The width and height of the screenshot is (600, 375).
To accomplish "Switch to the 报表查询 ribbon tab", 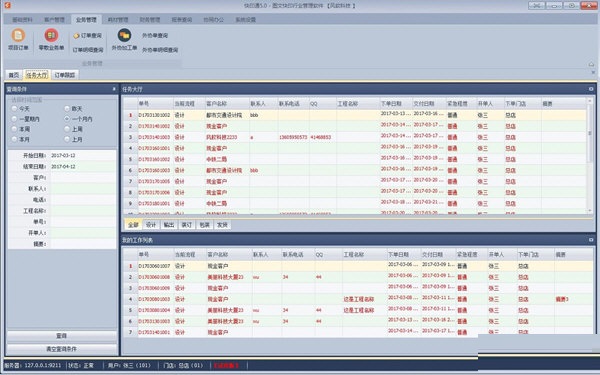I will (181, 20).
